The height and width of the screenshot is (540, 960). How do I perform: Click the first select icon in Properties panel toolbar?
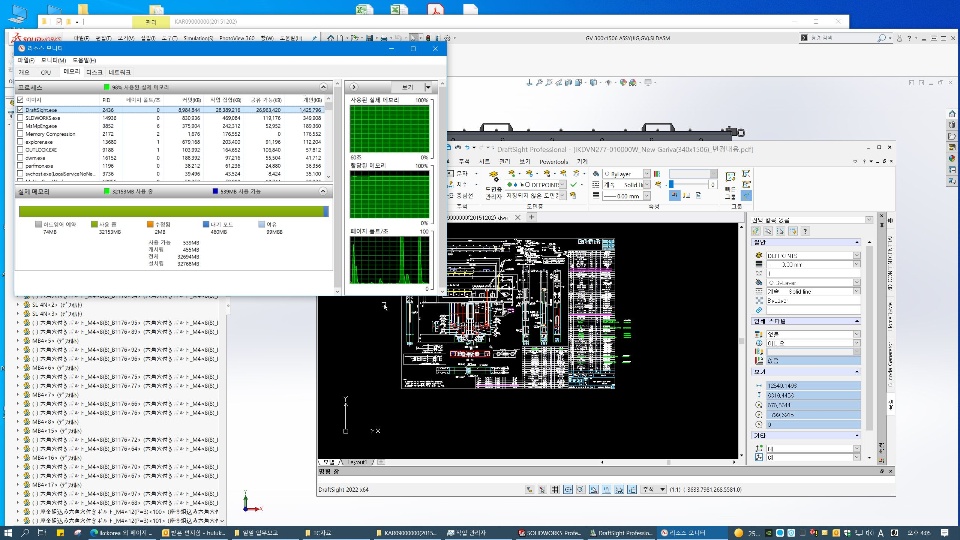pyautogui.click(x=756, y=230)
